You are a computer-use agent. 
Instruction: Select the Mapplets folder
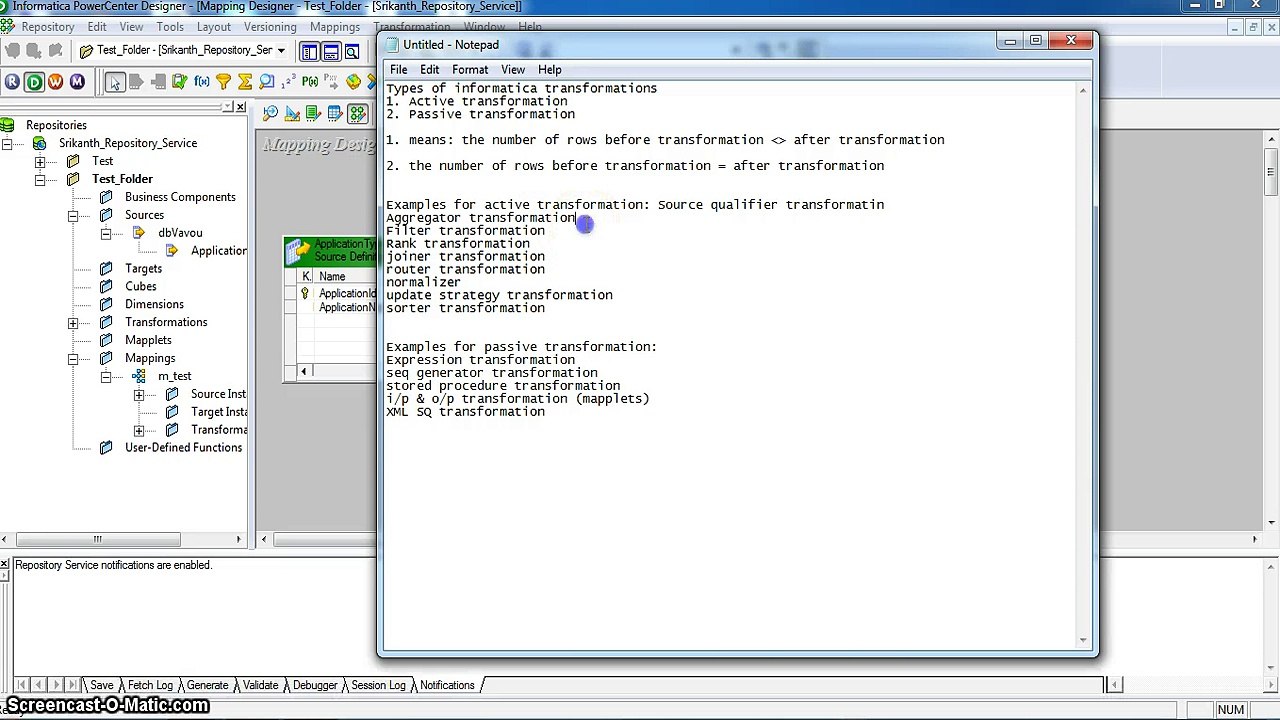148,340
